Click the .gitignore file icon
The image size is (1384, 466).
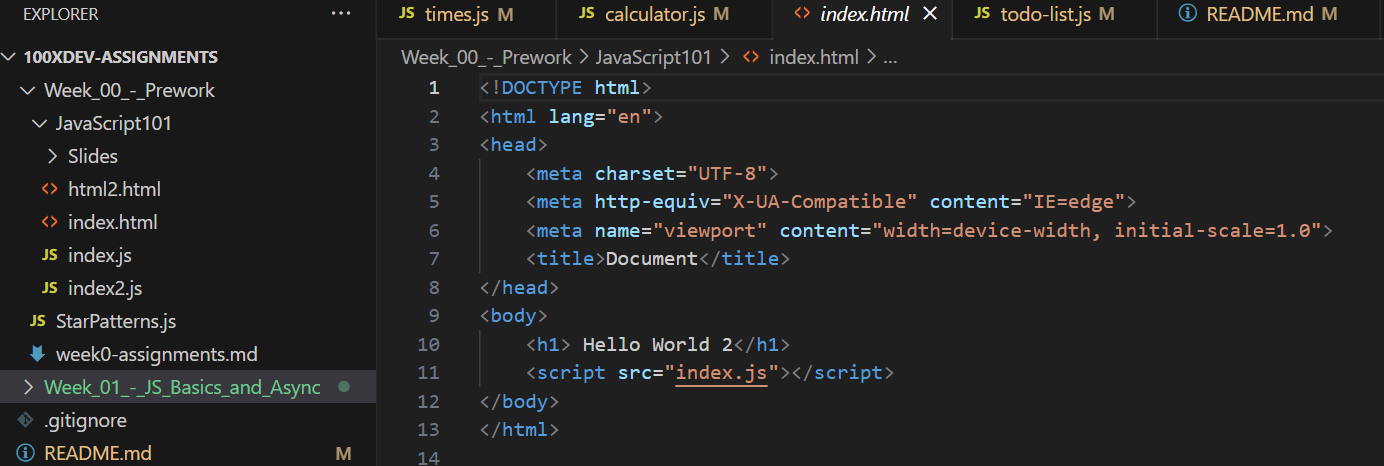point(26,420)
